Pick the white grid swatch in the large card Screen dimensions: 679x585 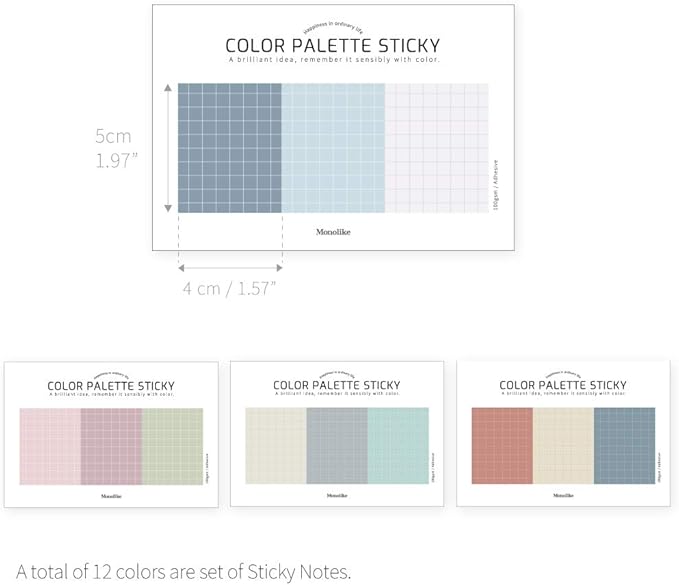pyautogui.click(x=436, y=148)
